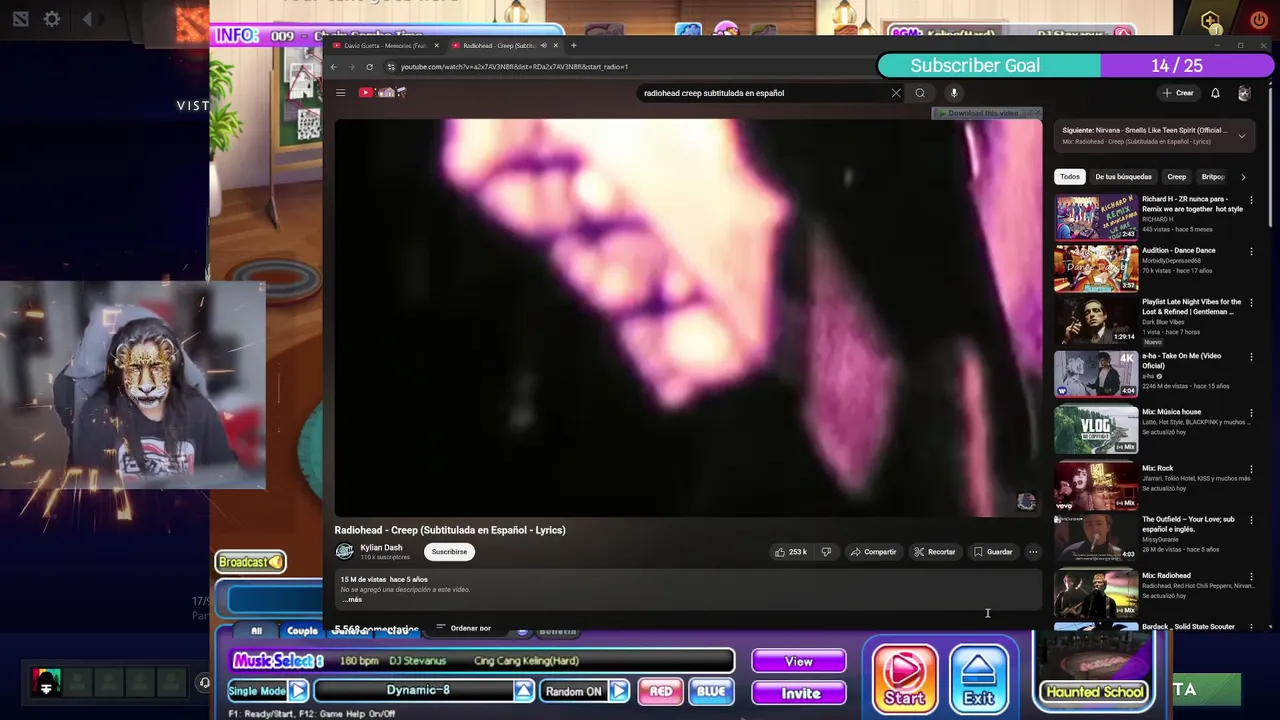This screenshot has height=720, width=1280.
Task: Click the Crear create button
Action: point(1178,93)
